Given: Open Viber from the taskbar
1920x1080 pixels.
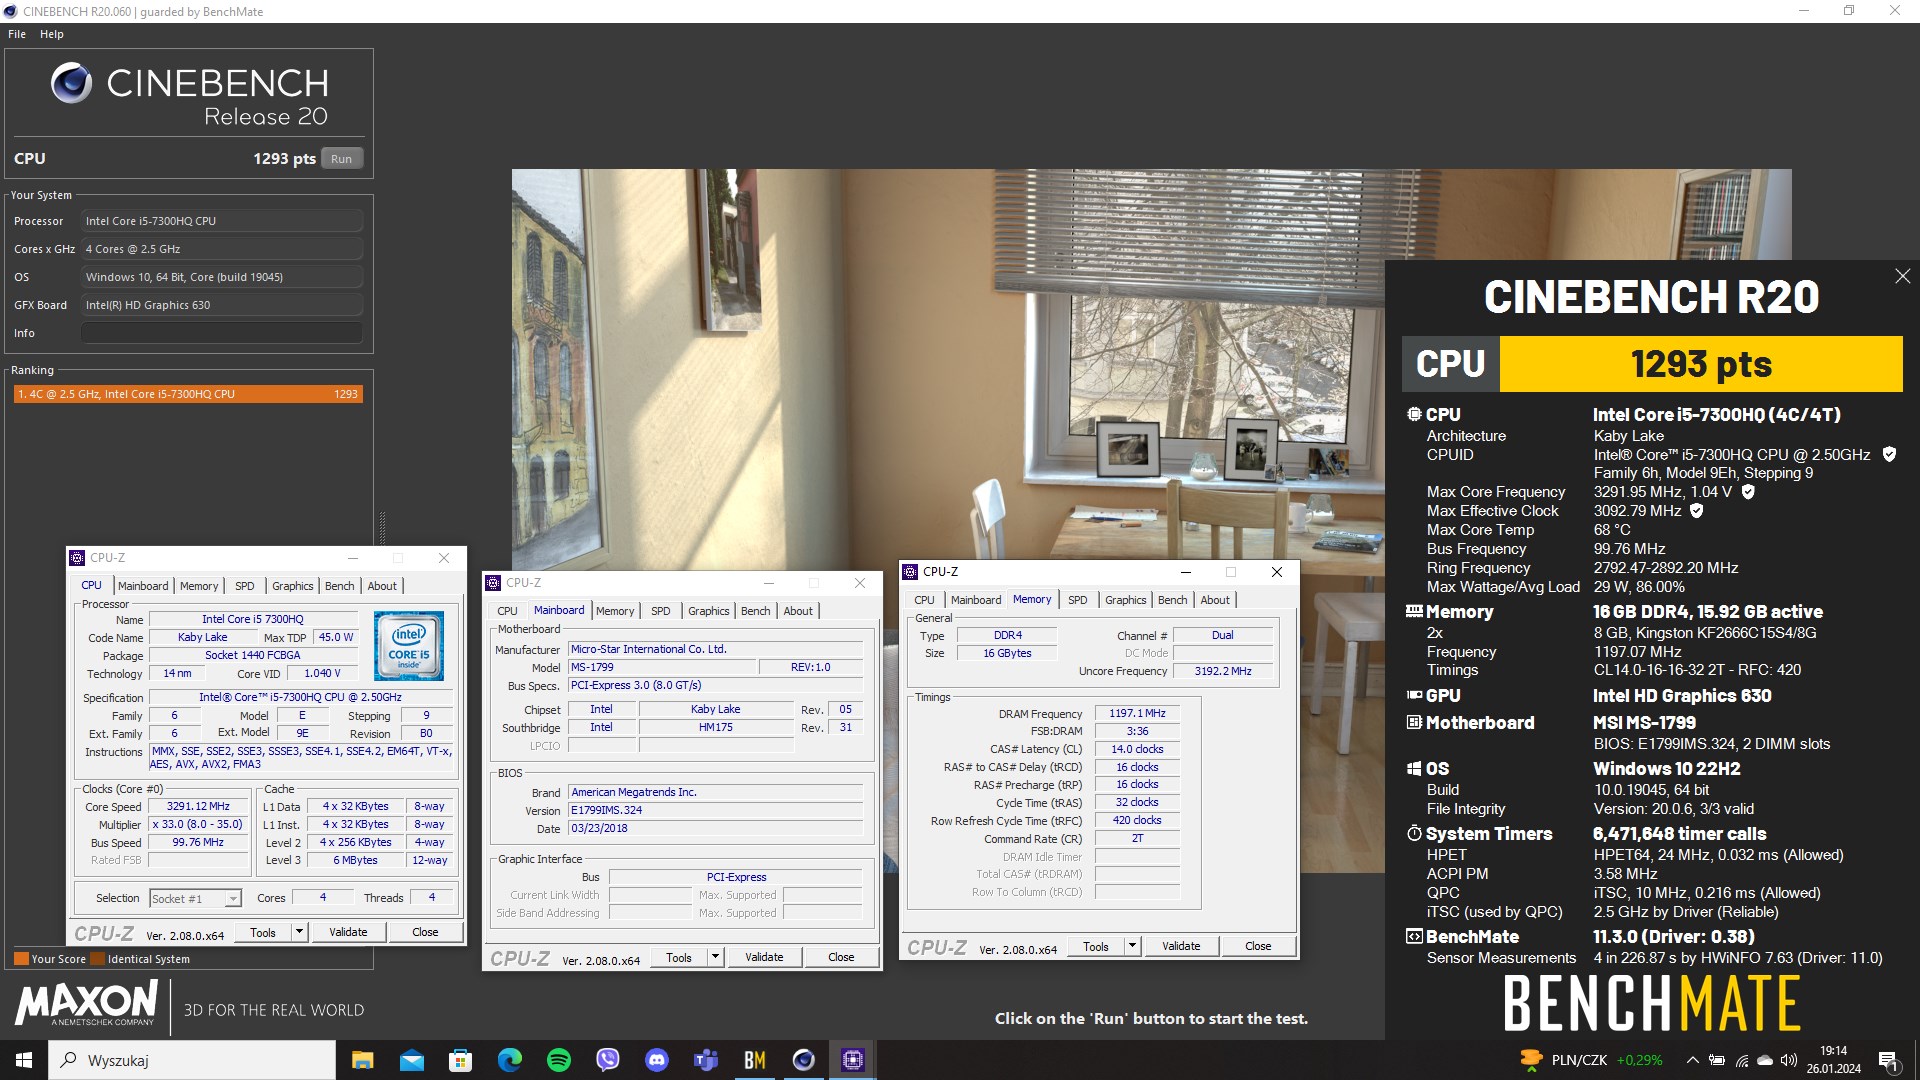Looking at the screenshot, I should coord(607,1060).
